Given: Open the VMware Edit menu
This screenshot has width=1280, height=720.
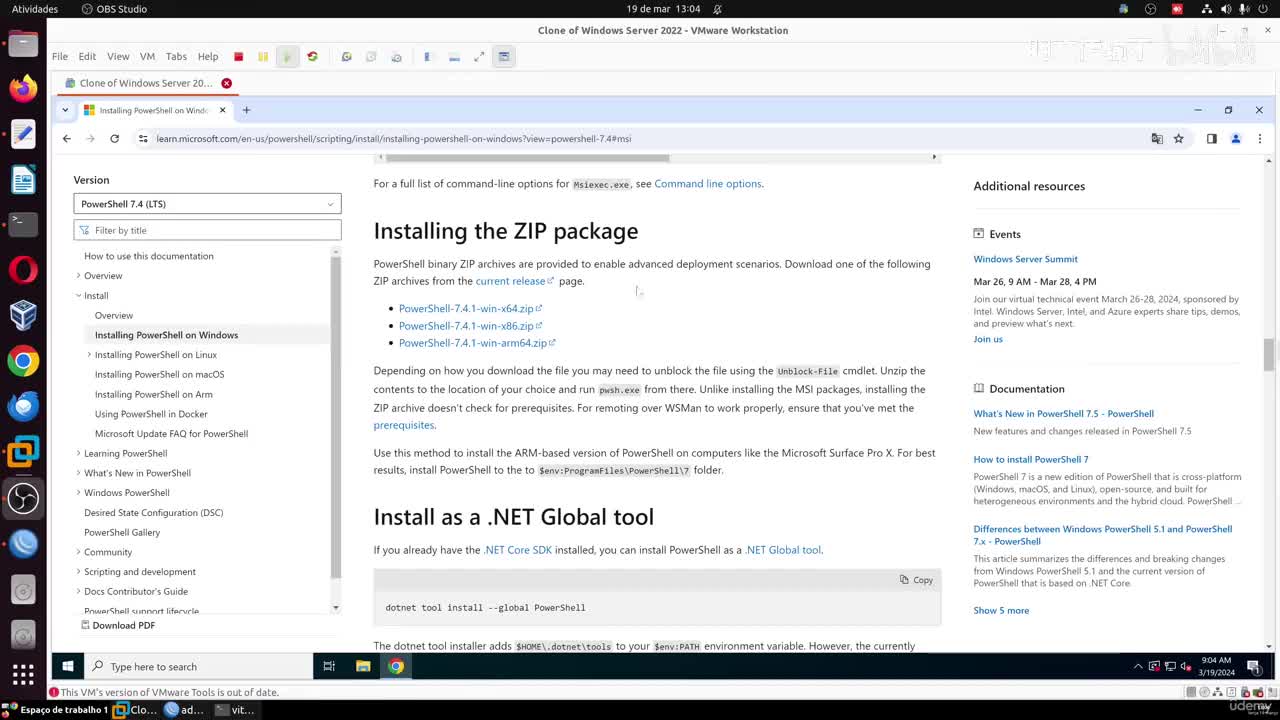Looking at the screenshot, I should pyautogui.click(x=87, y=57).
